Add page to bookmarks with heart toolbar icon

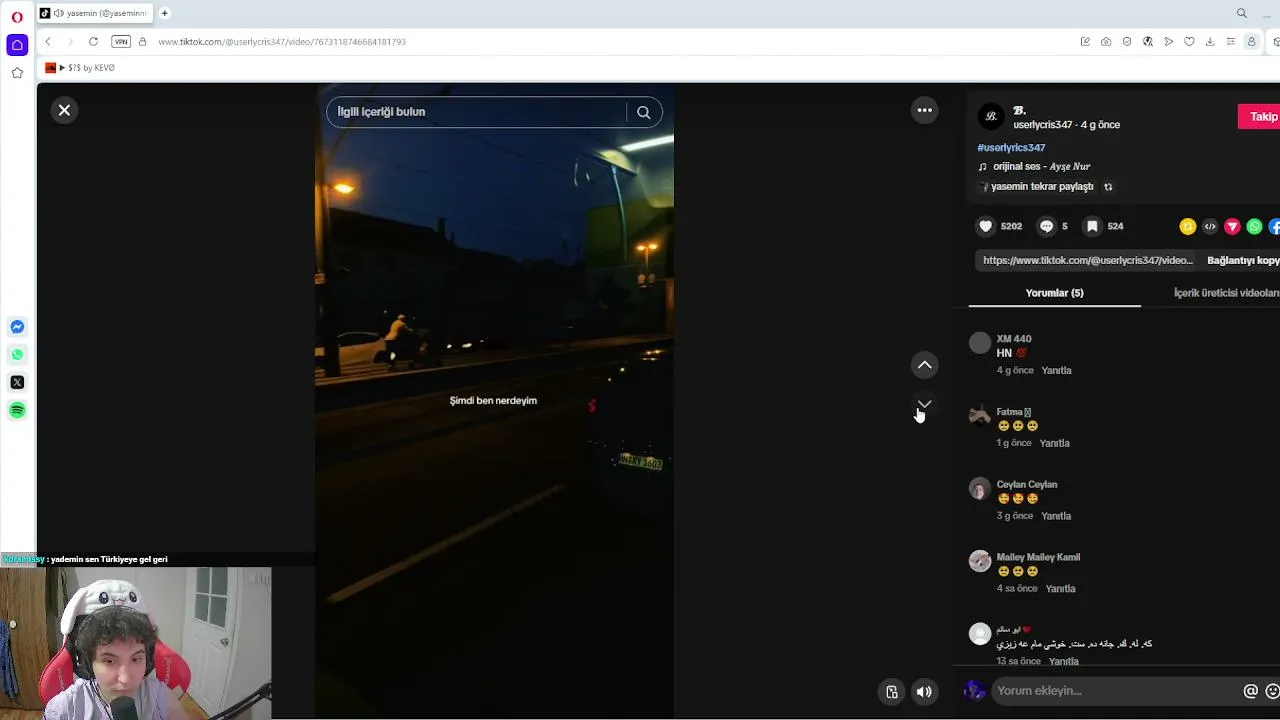click(1189, 42)
